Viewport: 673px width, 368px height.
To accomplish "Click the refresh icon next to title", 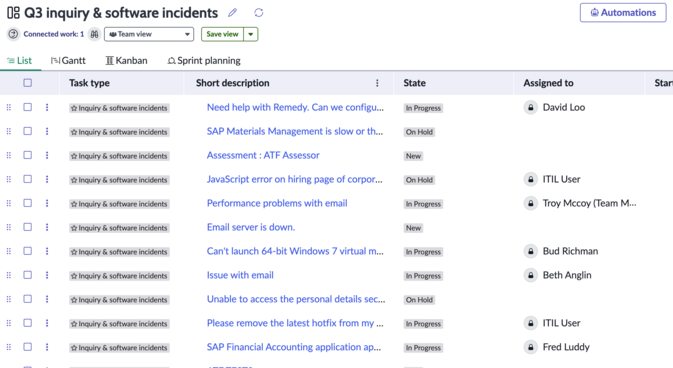I will coord(258,13).
